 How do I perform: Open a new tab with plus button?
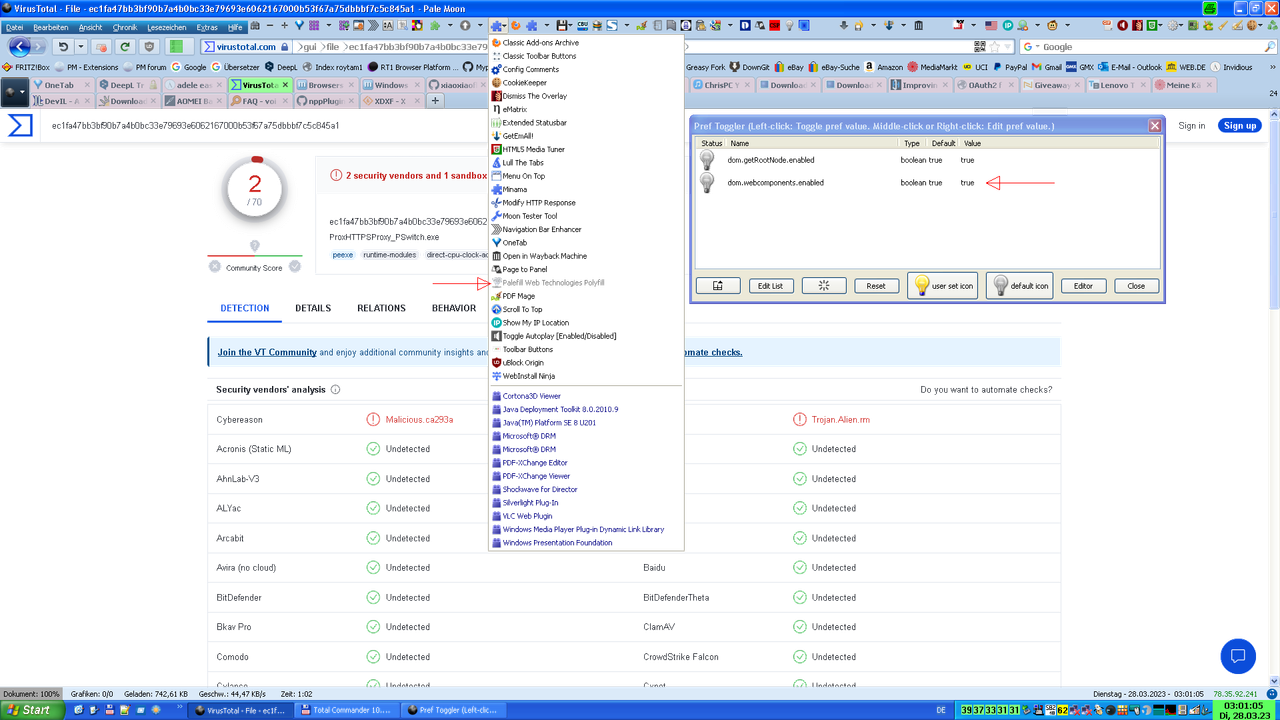435,101
